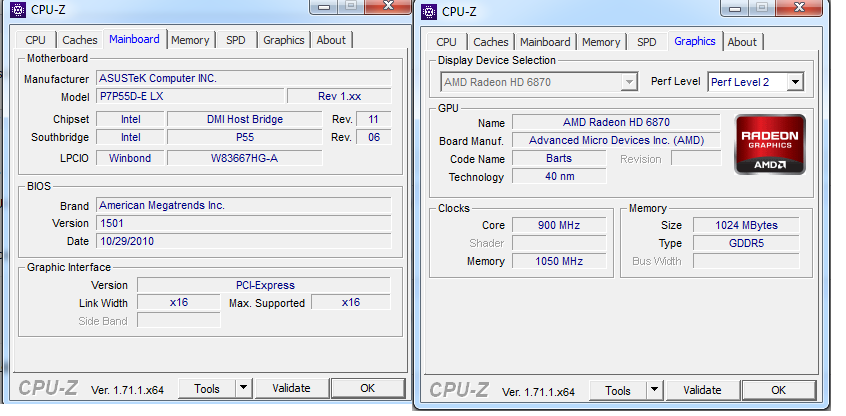Click PCI-Express graphic interface version
This screenshot has width=846, height=416.
264,285
